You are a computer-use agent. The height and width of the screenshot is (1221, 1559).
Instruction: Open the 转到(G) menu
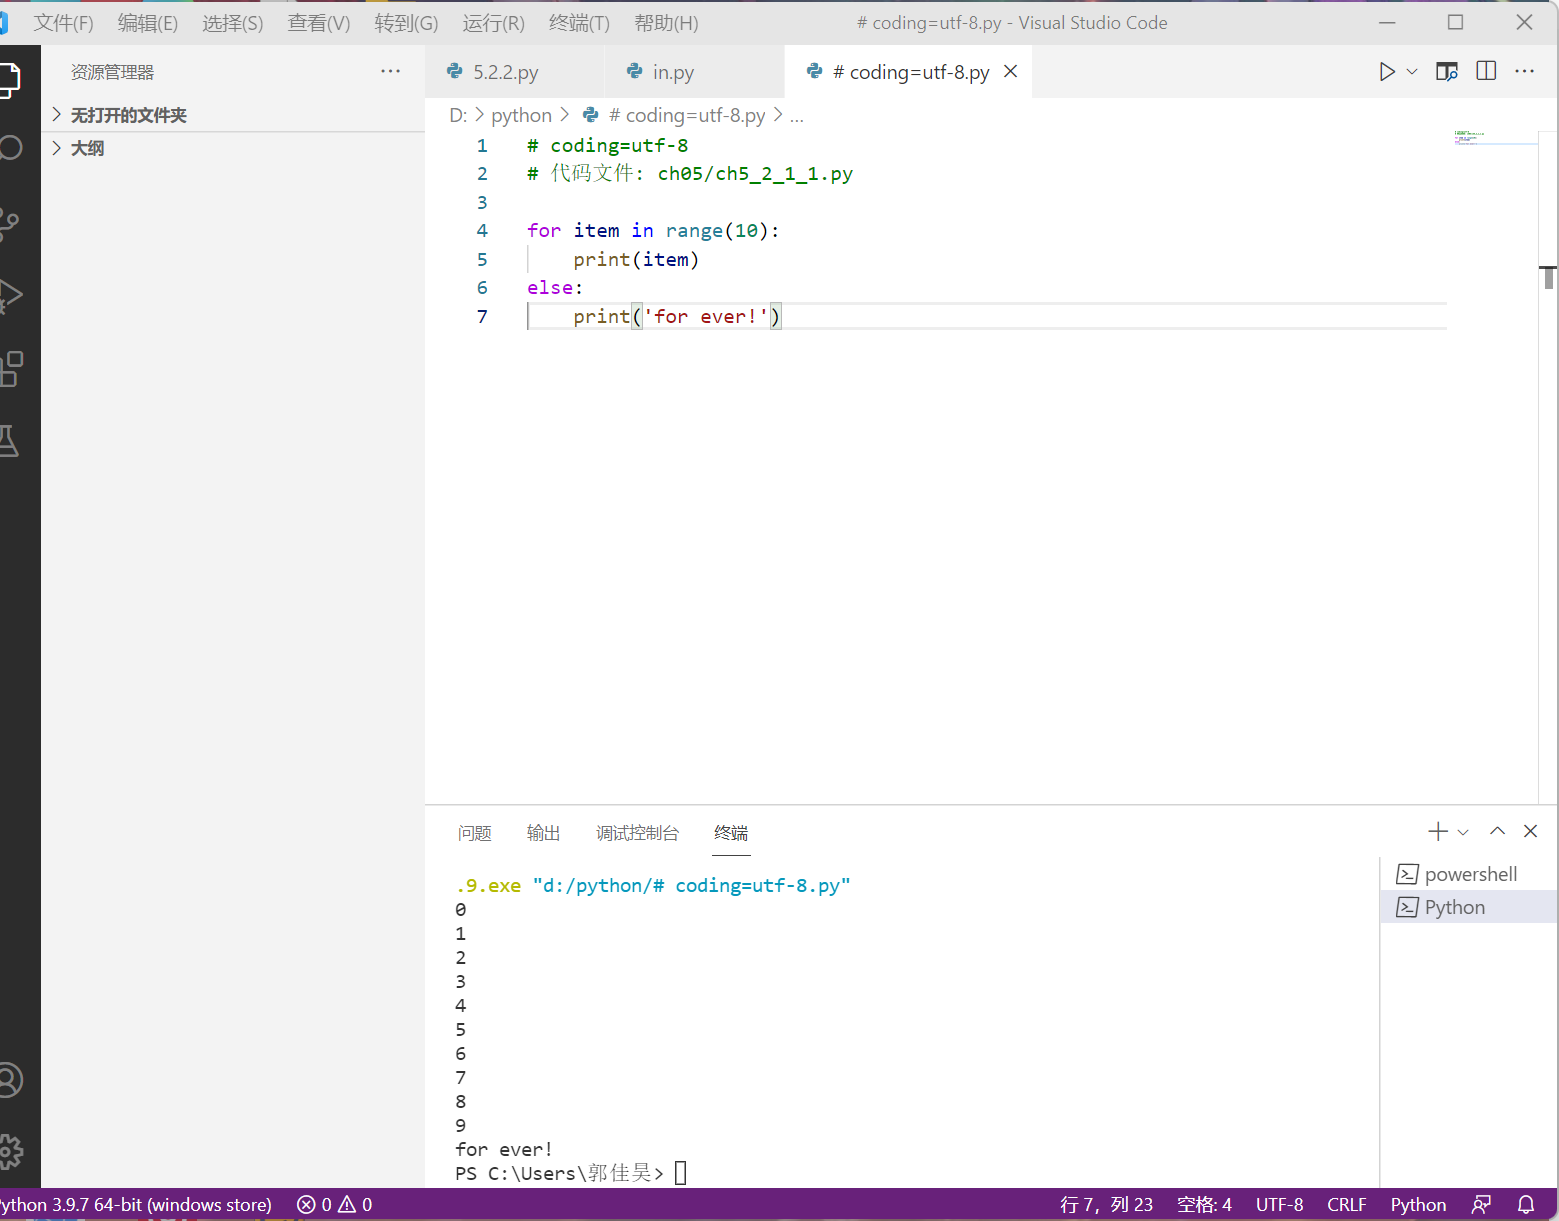(x=406, y=23)
